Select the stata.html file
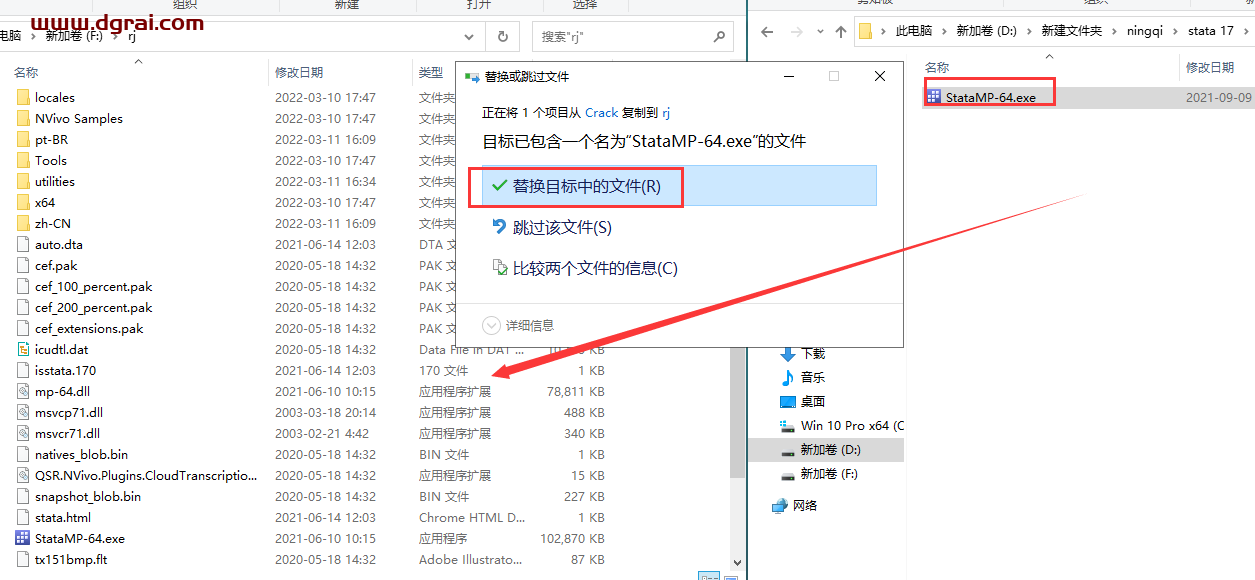Screen dimensions: 1255x580 tap(62, 517)
